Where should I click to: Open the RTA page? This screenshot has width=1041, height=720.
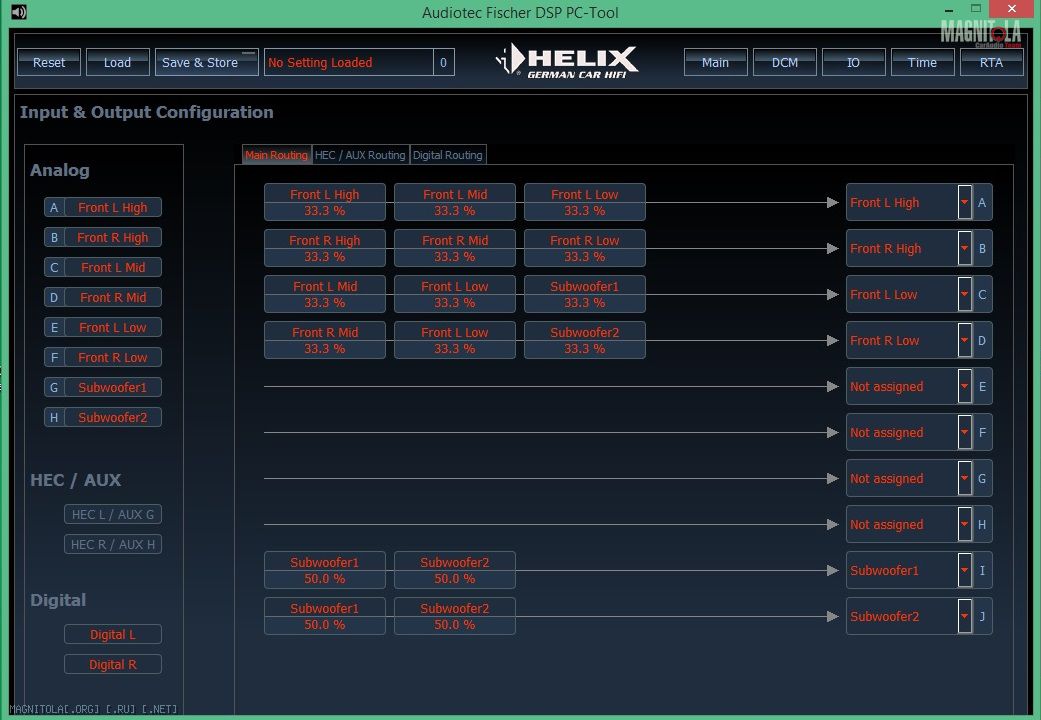click(991, 62)
